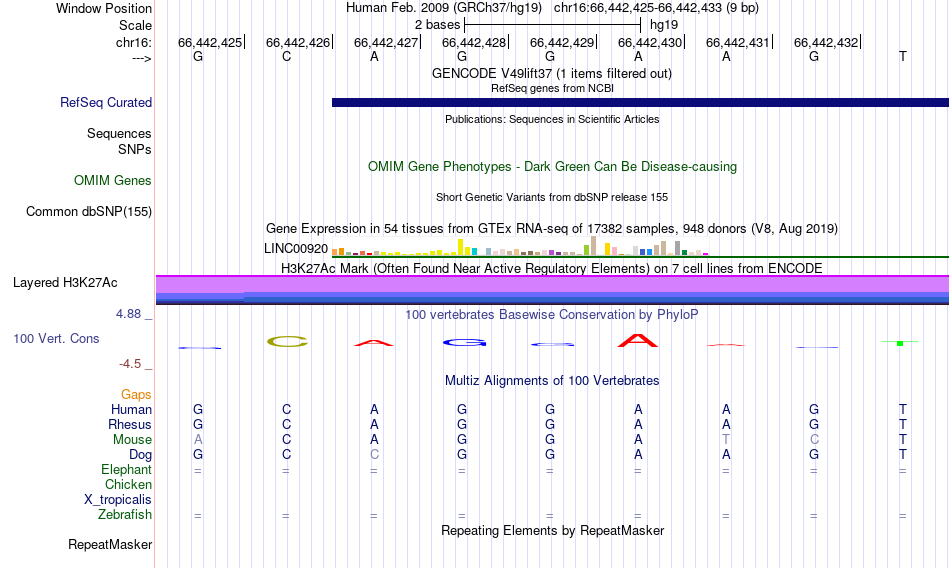Click the dark blue RefSeq gene bar
Image resolution: width=950 pixels, height=568 pixels.
tap(640, 102)
